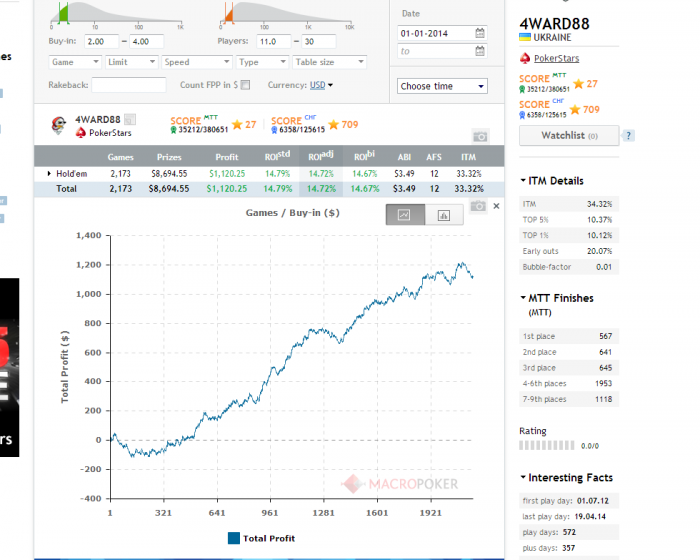Collapse the ITM Details section
This screenshot has height=560, width=700.
click(523, 180)
